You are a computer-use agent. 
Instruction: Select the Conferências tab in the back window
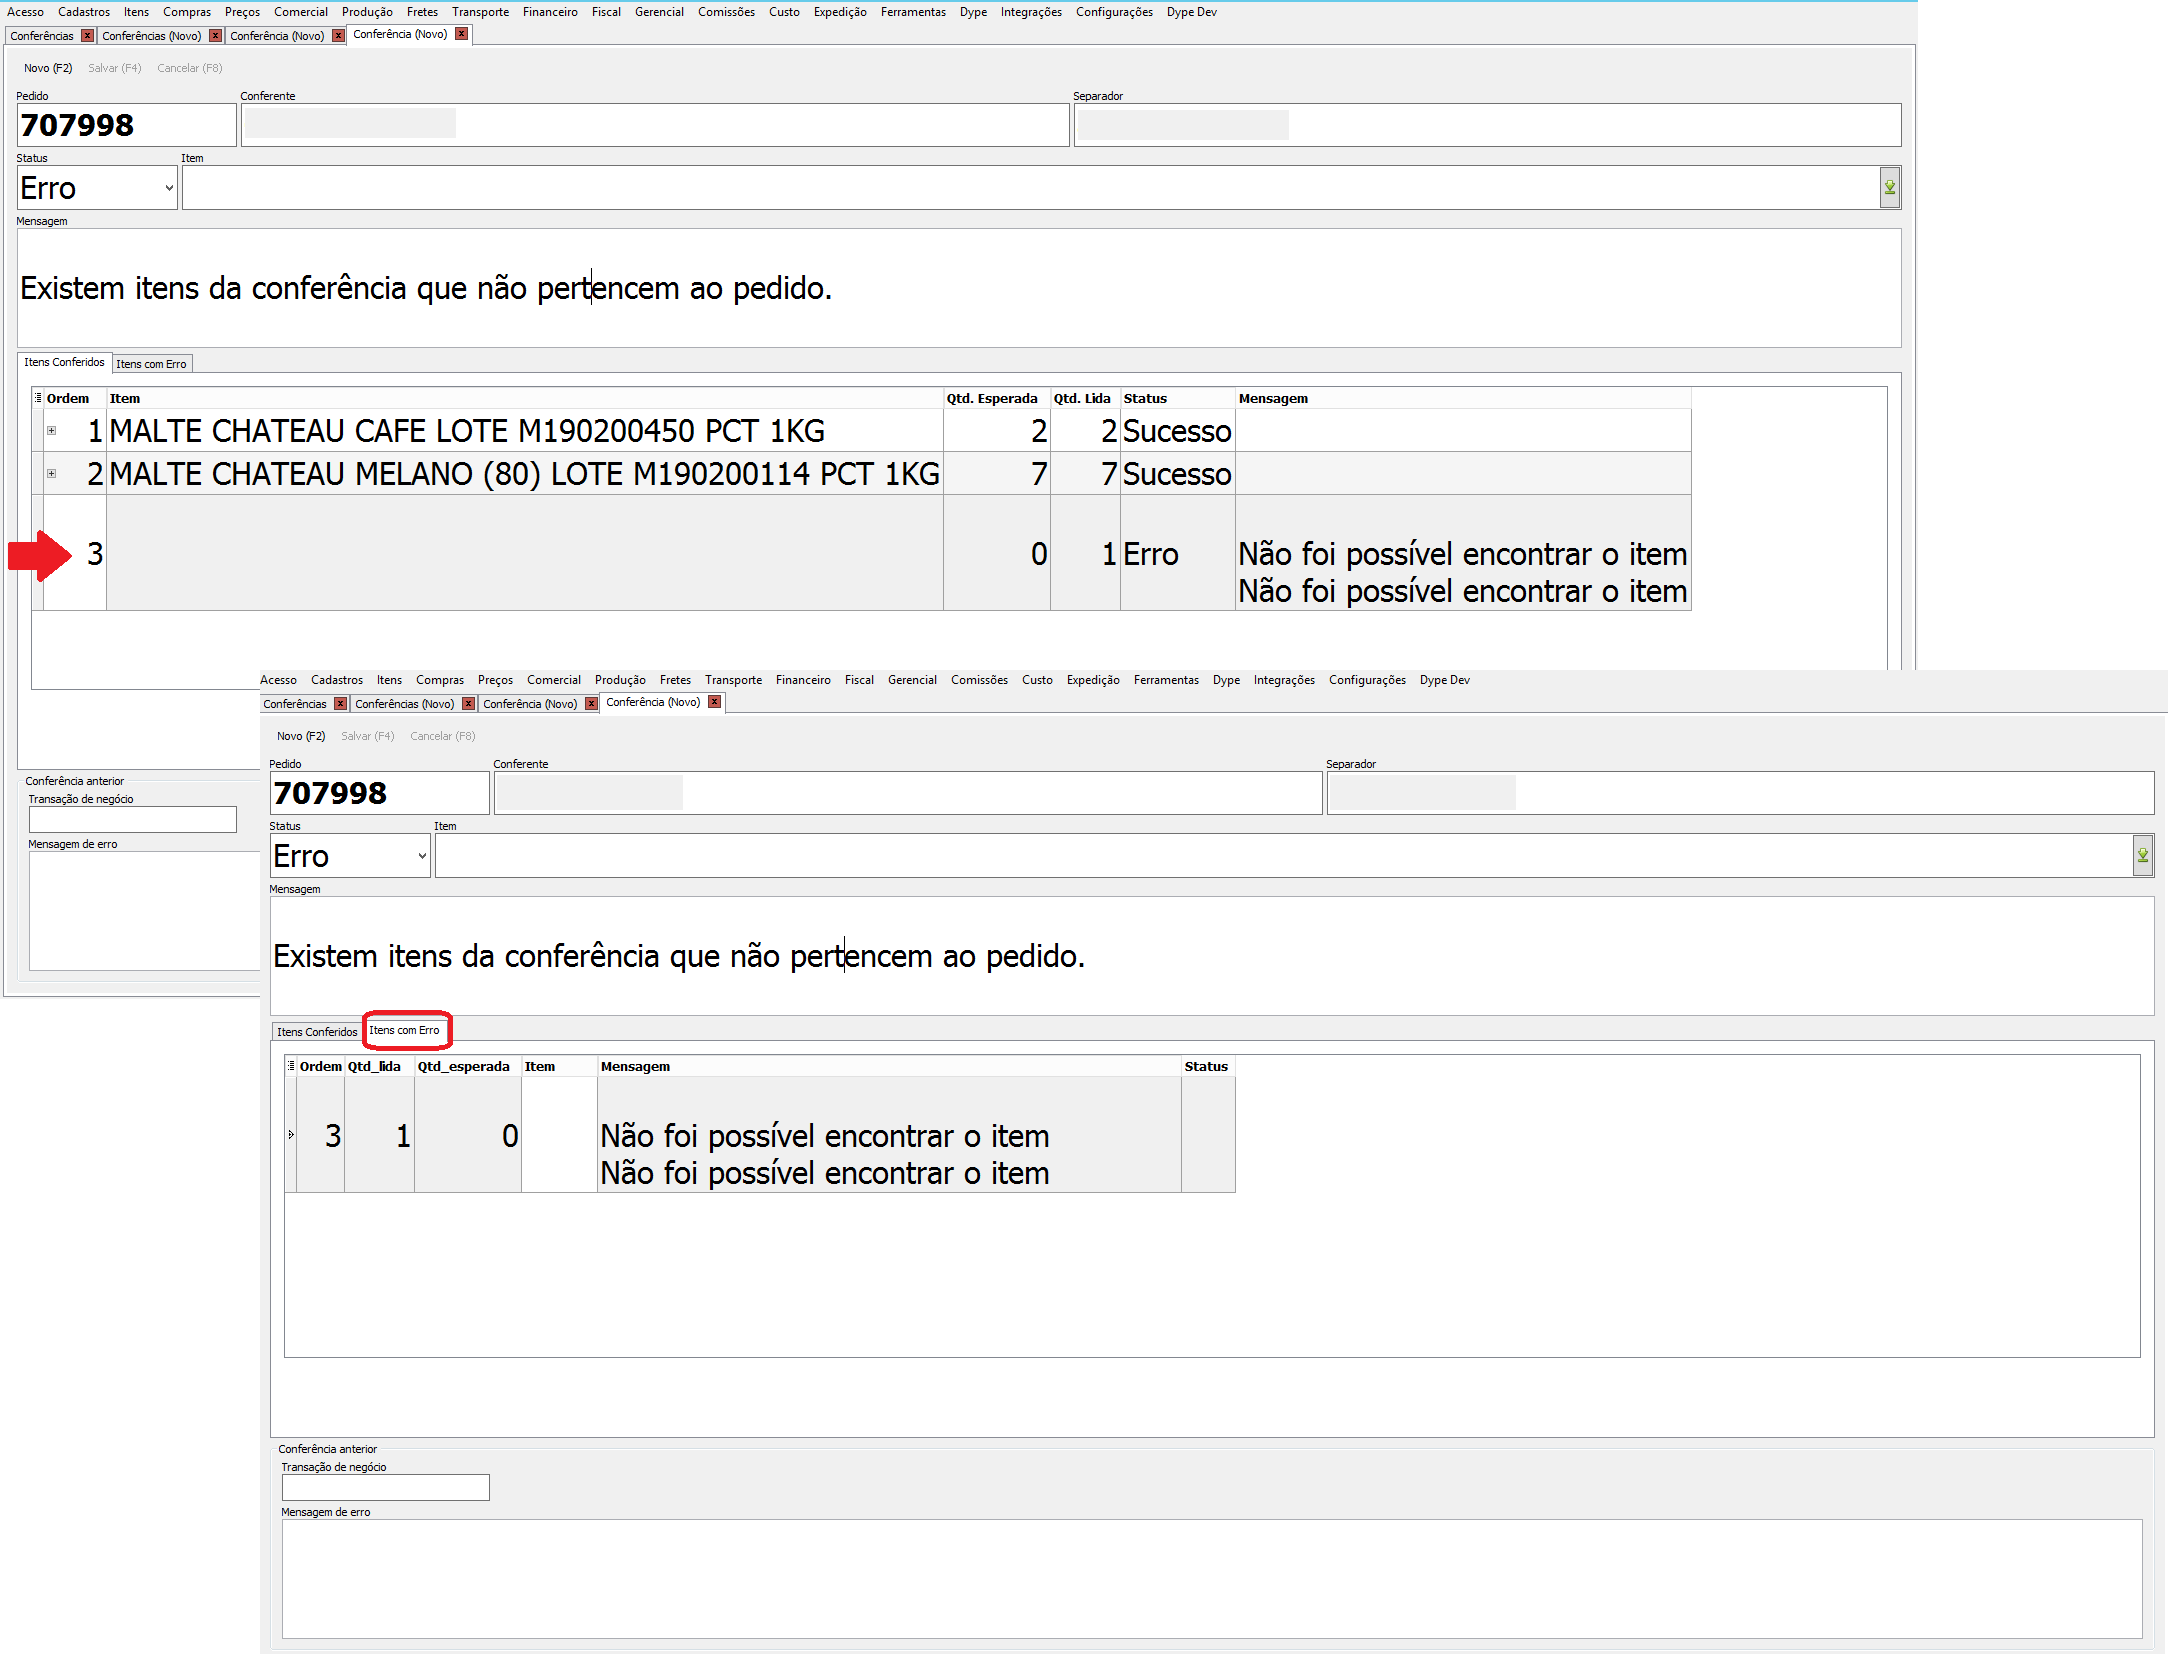[42, 36]
